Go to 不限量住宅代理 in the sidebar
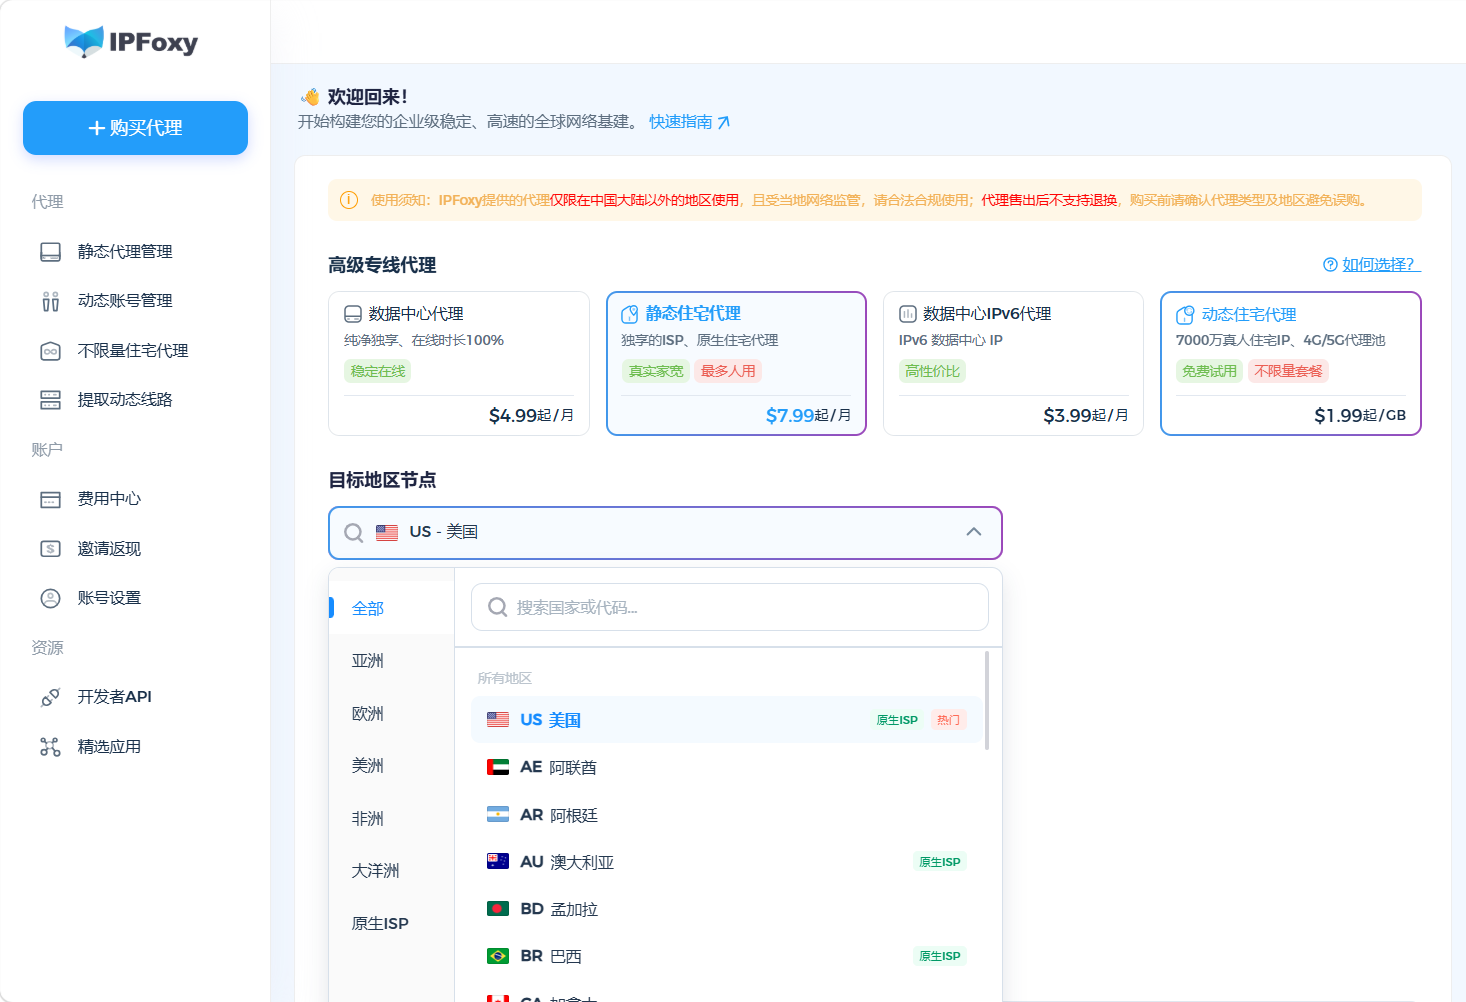 (135, 351)
